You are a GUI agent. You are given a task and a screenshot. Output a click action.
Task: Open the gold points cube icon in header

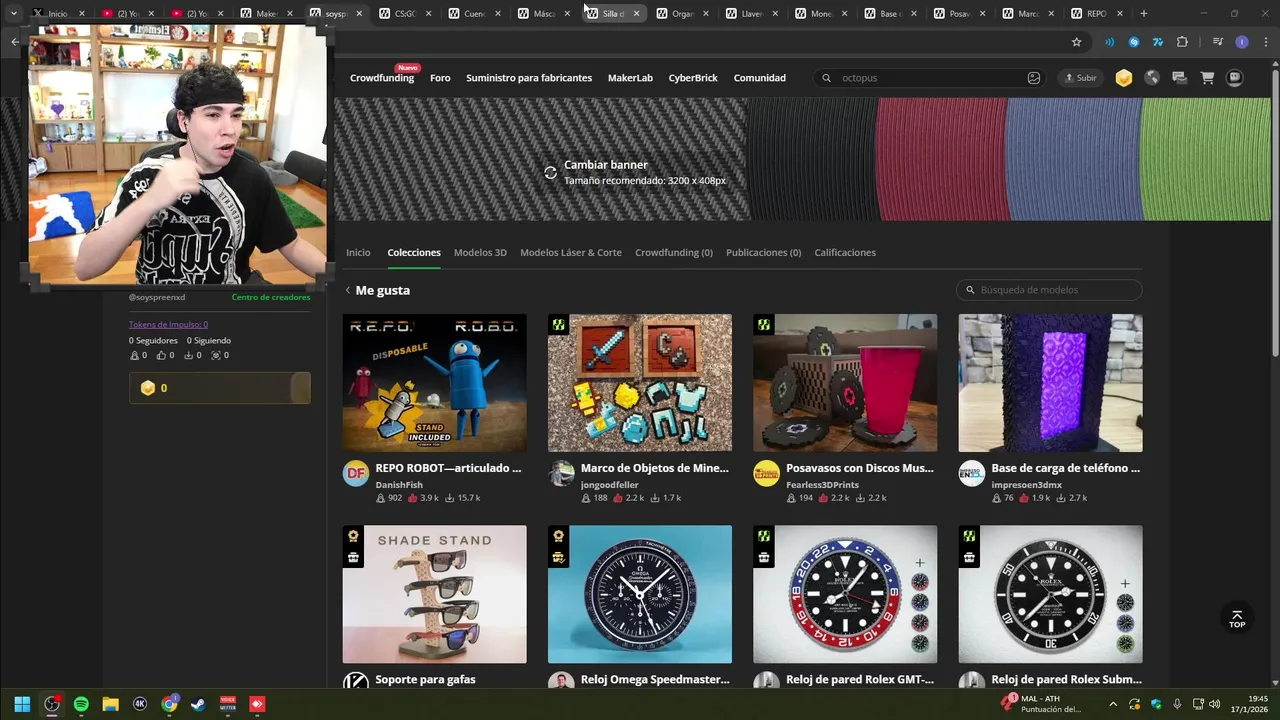1124,78
